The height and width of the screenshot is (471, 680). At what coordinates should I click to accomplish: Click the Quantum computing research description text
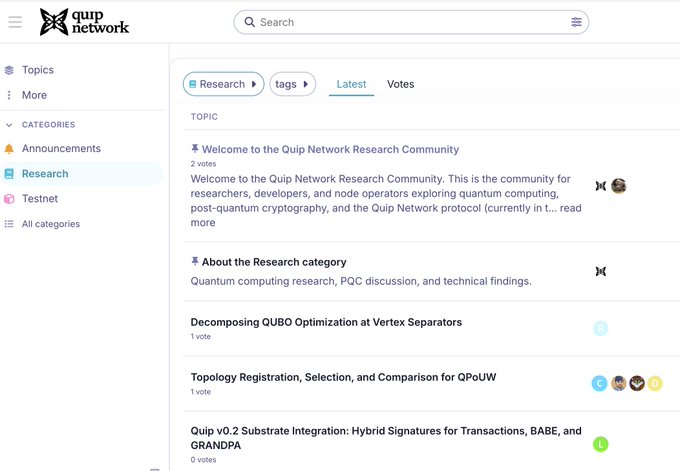(x=361, y=281)
